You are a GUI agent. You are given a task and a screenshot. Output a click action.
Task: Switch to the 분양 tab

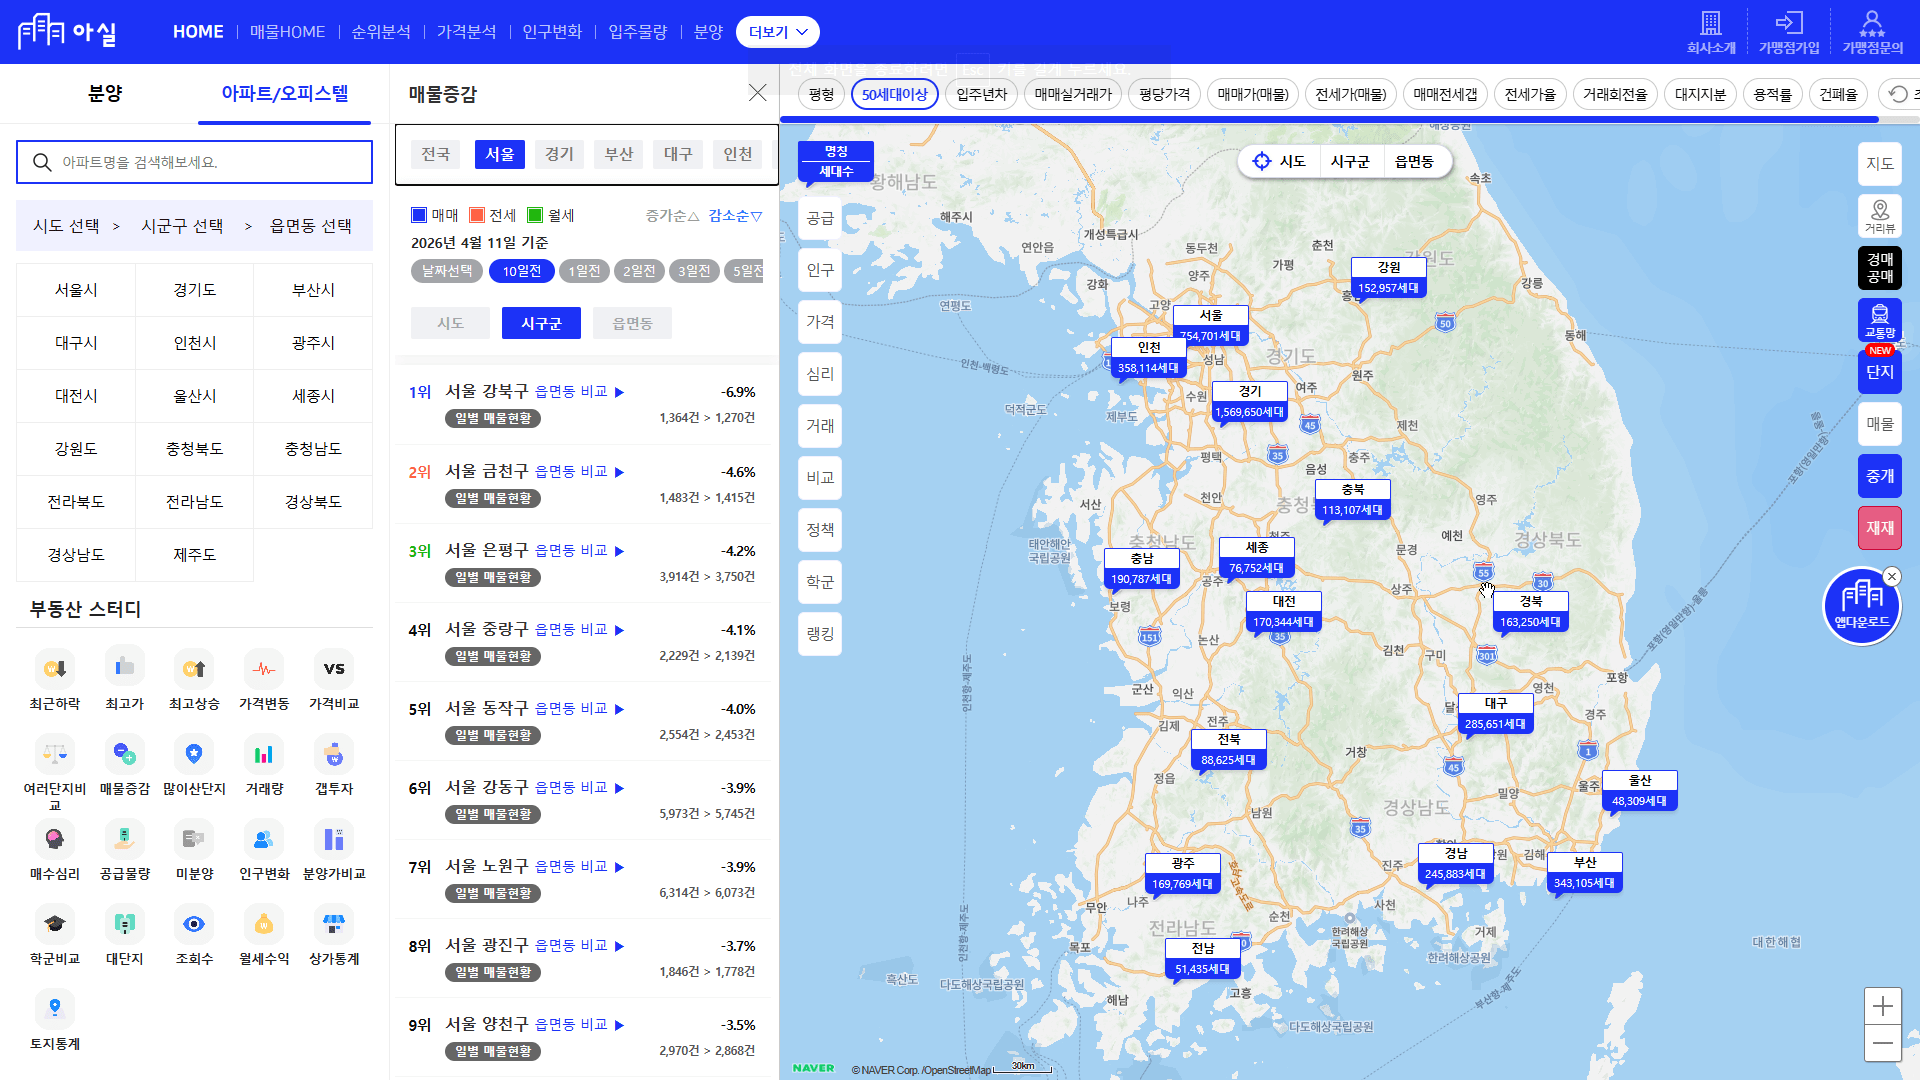(x=105, y=94)
